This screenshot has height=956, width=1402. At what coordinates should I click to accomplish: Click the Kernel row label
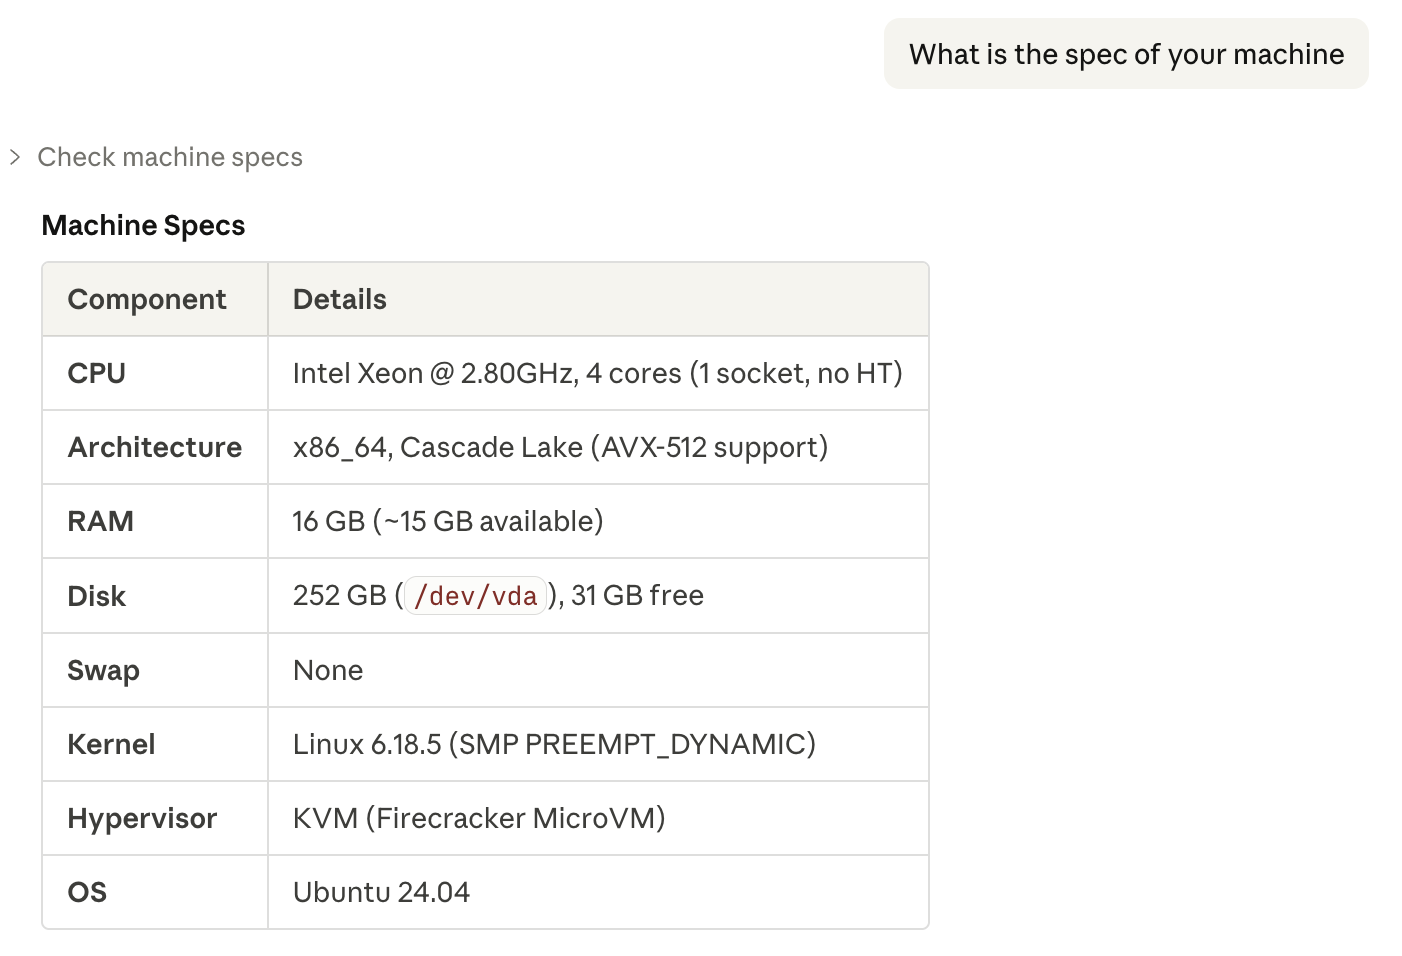pos(111,744)
